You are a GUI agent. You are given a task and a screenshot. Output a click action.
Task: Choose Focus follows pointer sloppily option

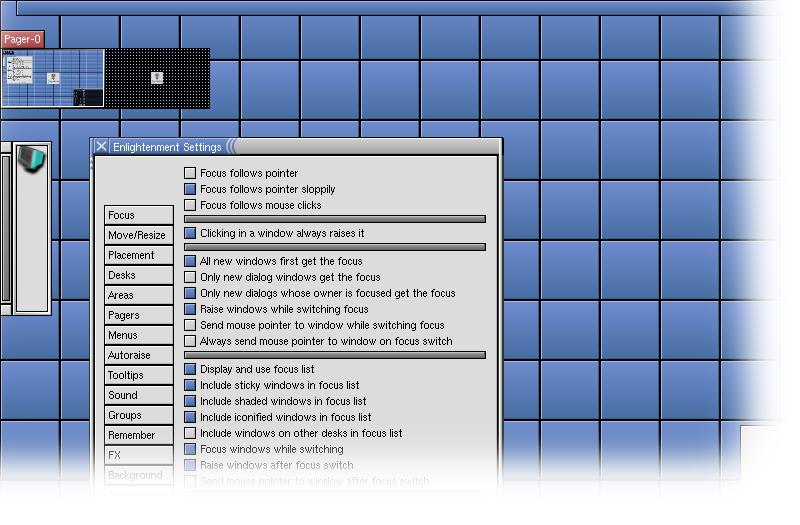[190, 189]
